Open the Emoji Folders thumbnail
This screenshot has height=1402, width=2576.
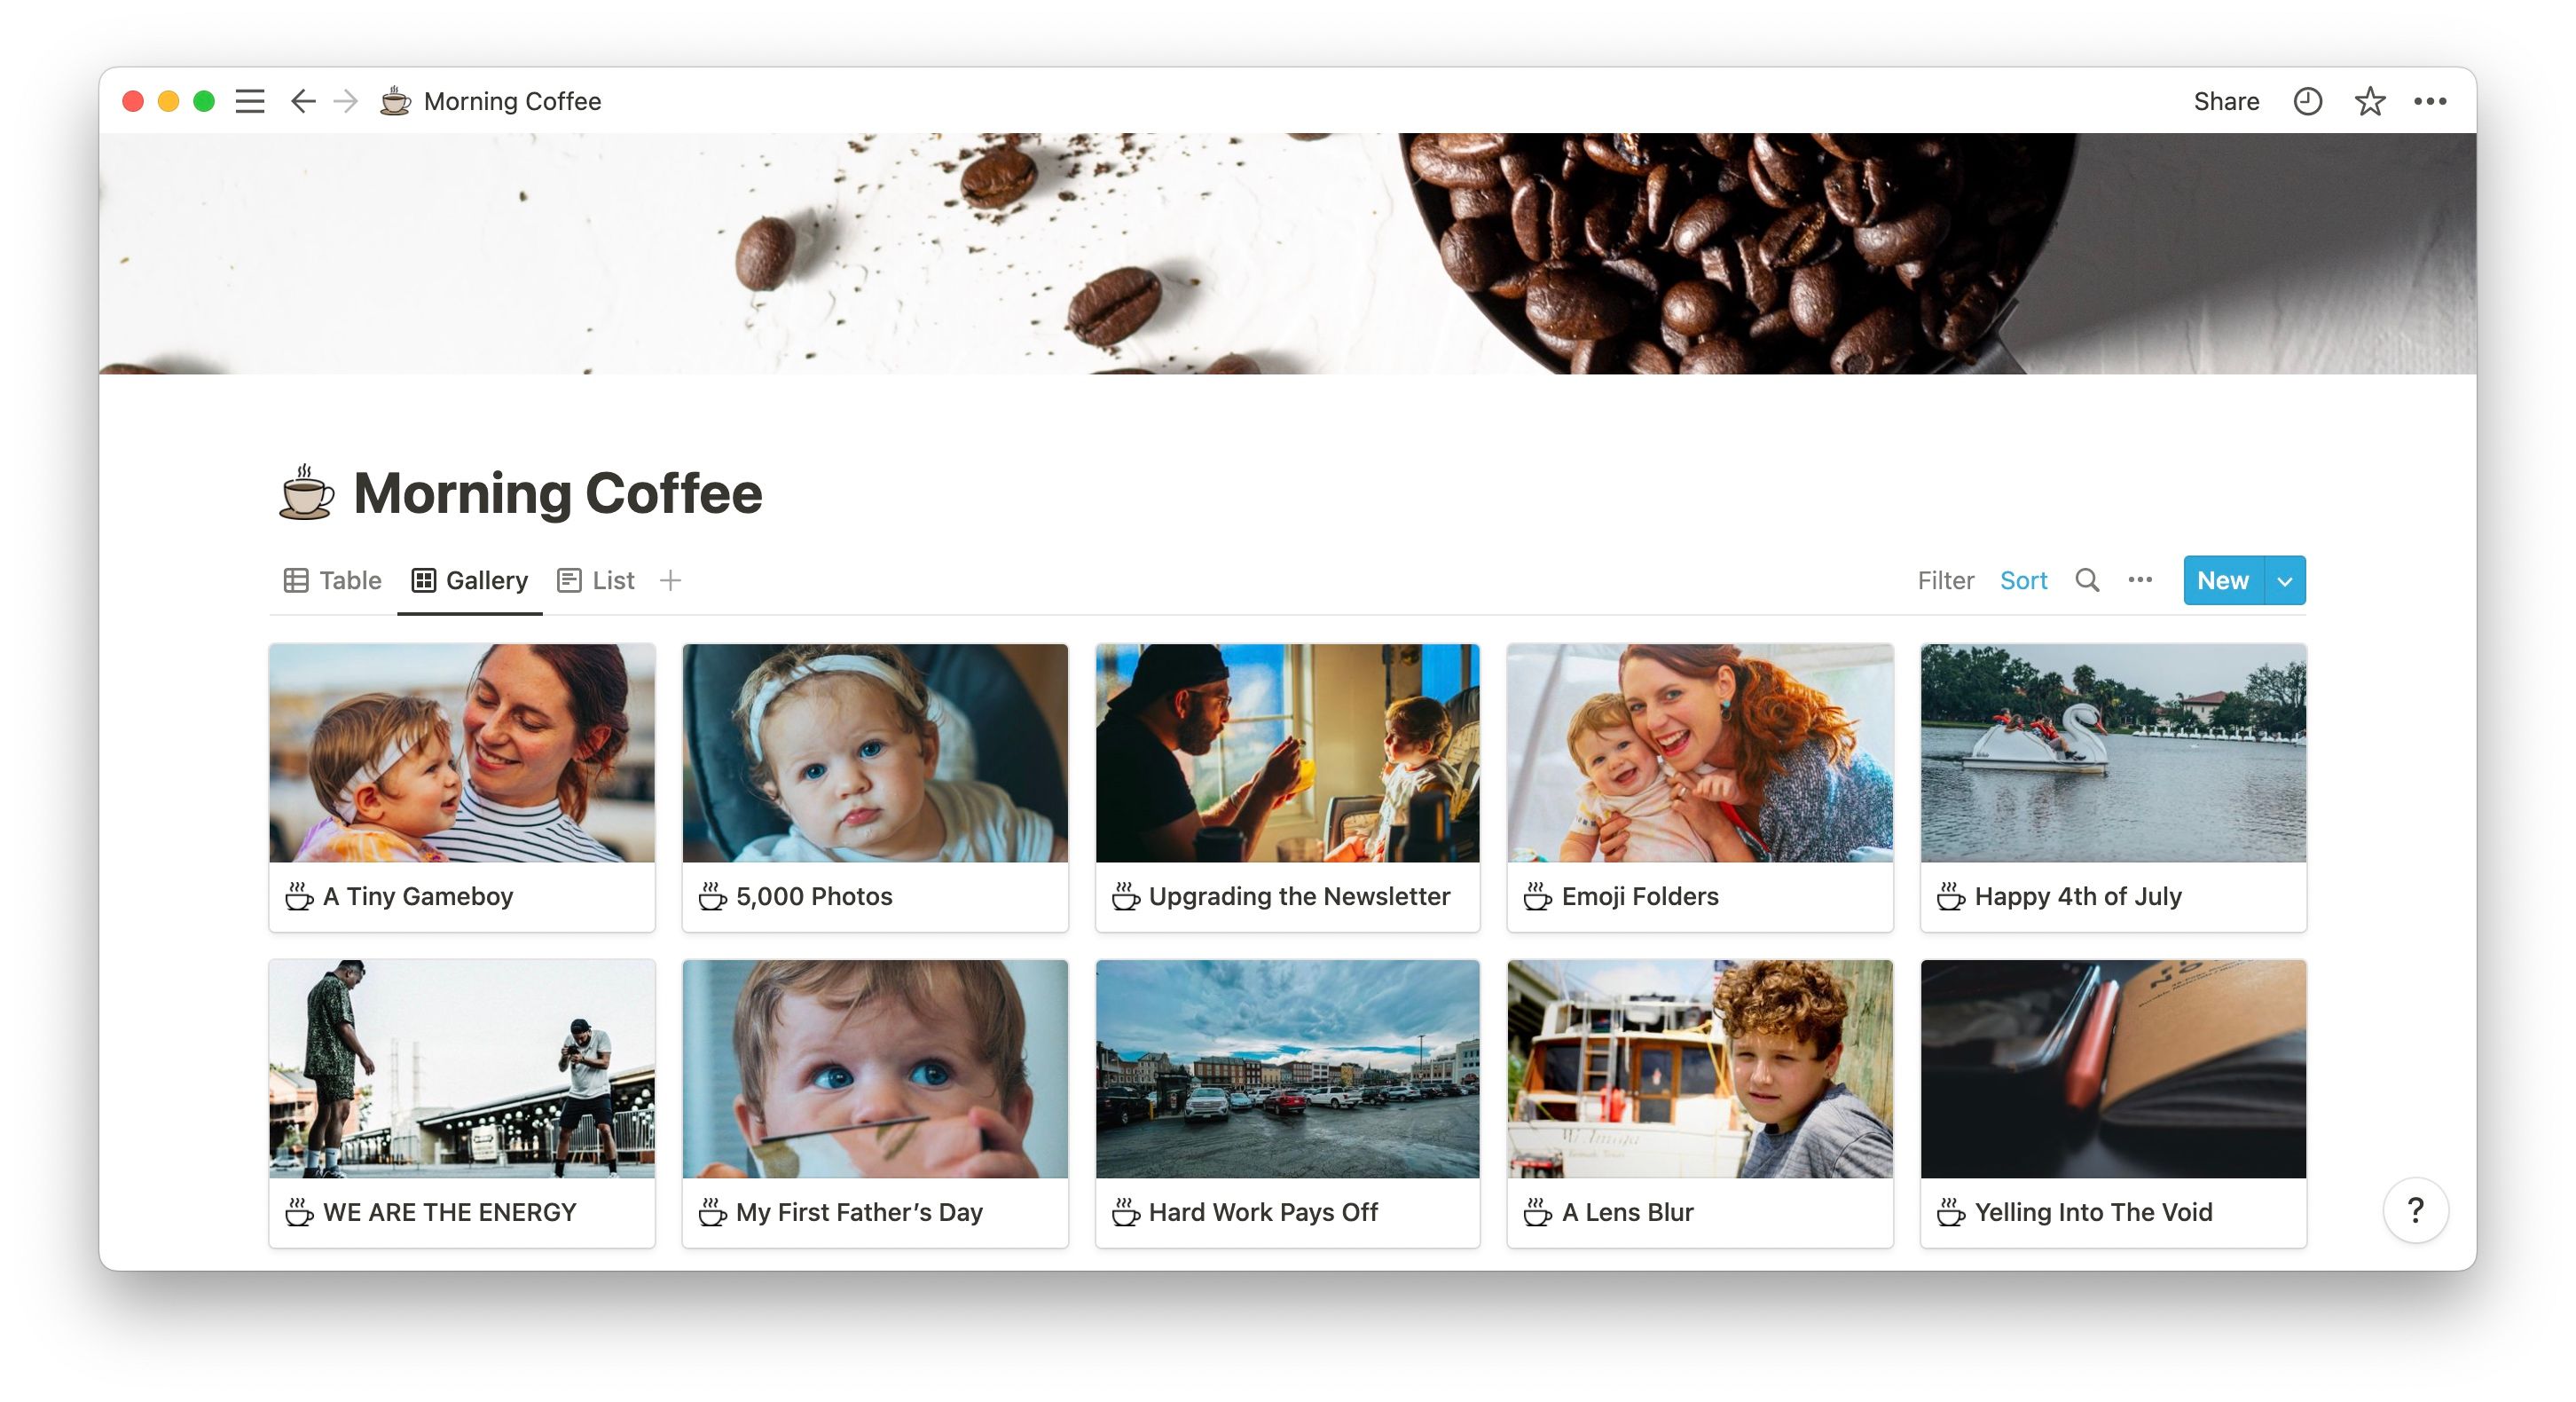[x=1700, y=752]
